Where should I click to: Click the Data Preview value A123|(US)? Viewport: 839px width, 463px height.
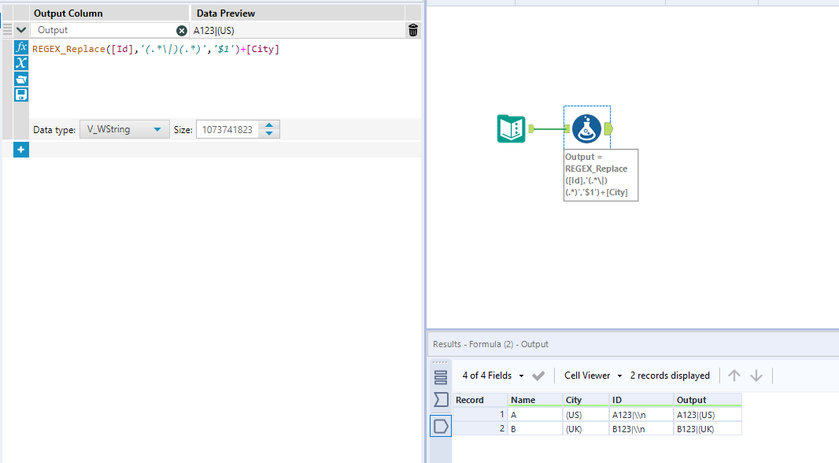click(214, 31)
